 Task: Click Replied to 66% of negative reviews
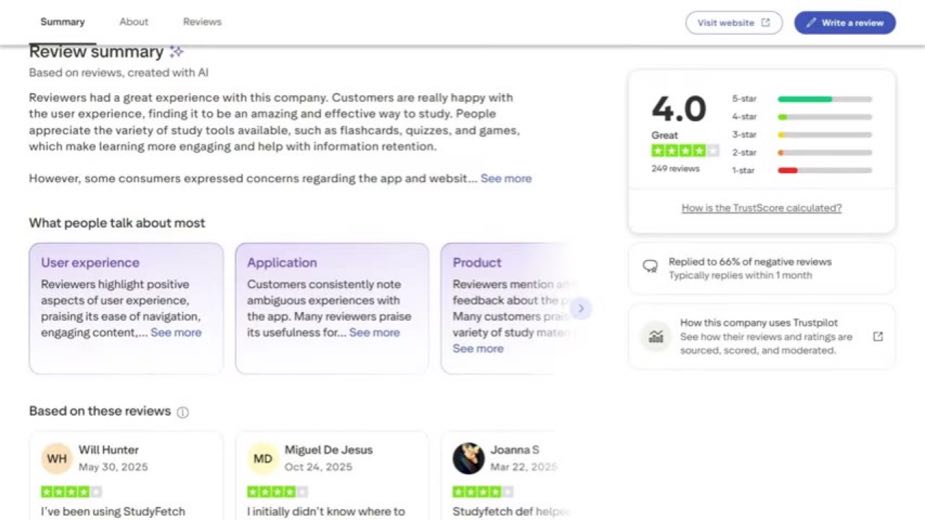point(750,261)
